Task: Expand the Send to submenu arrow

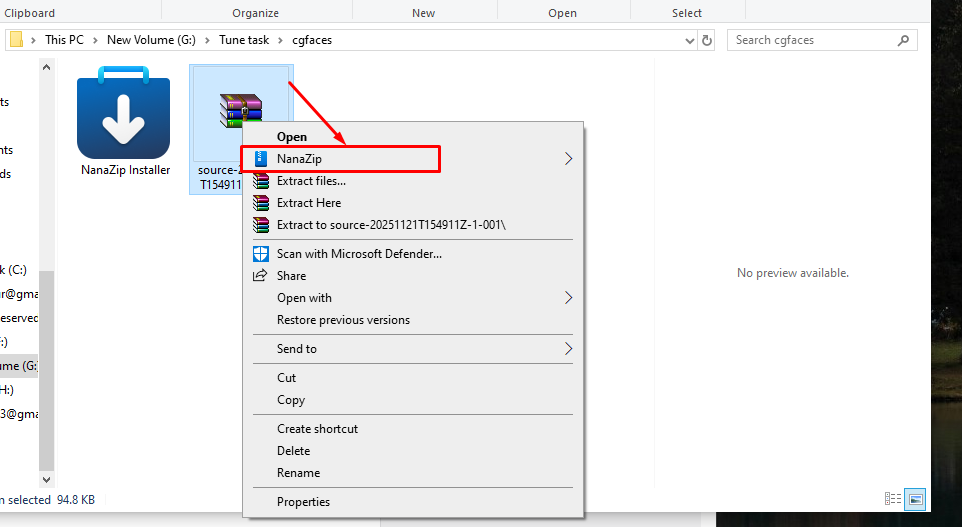Action: point(568,348)
